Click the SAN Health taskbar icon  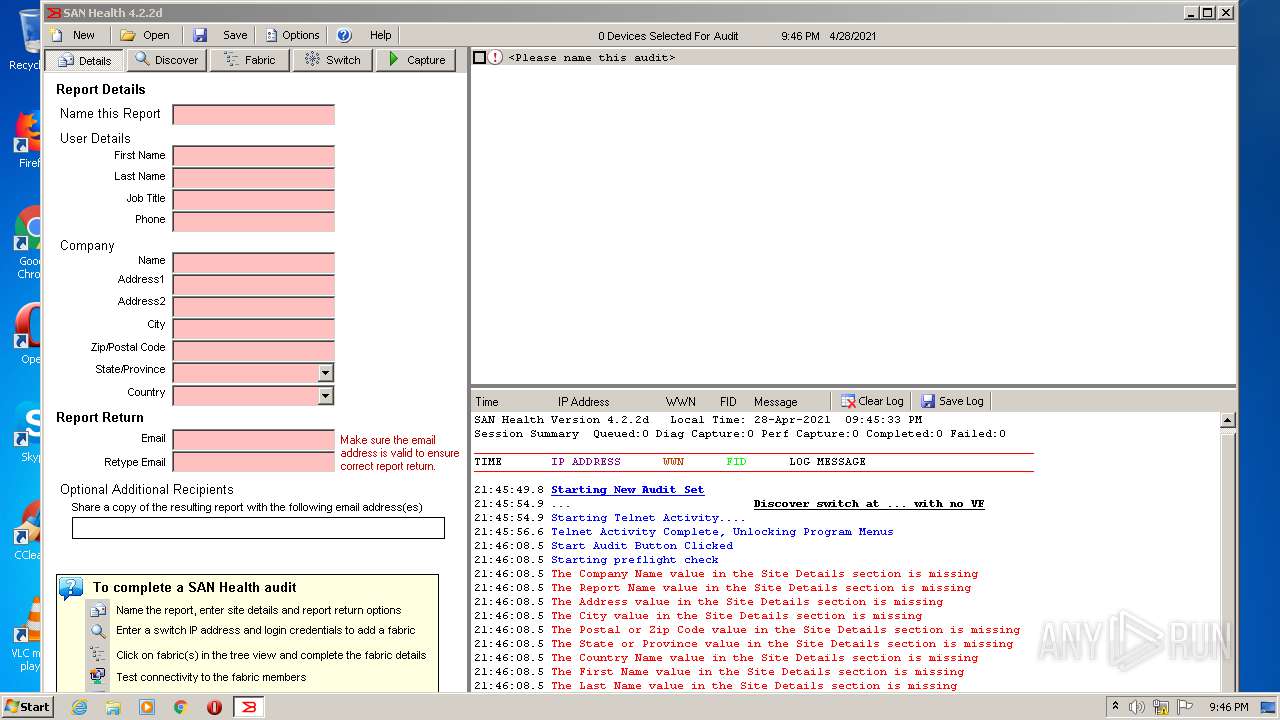[x=248, y=707]
